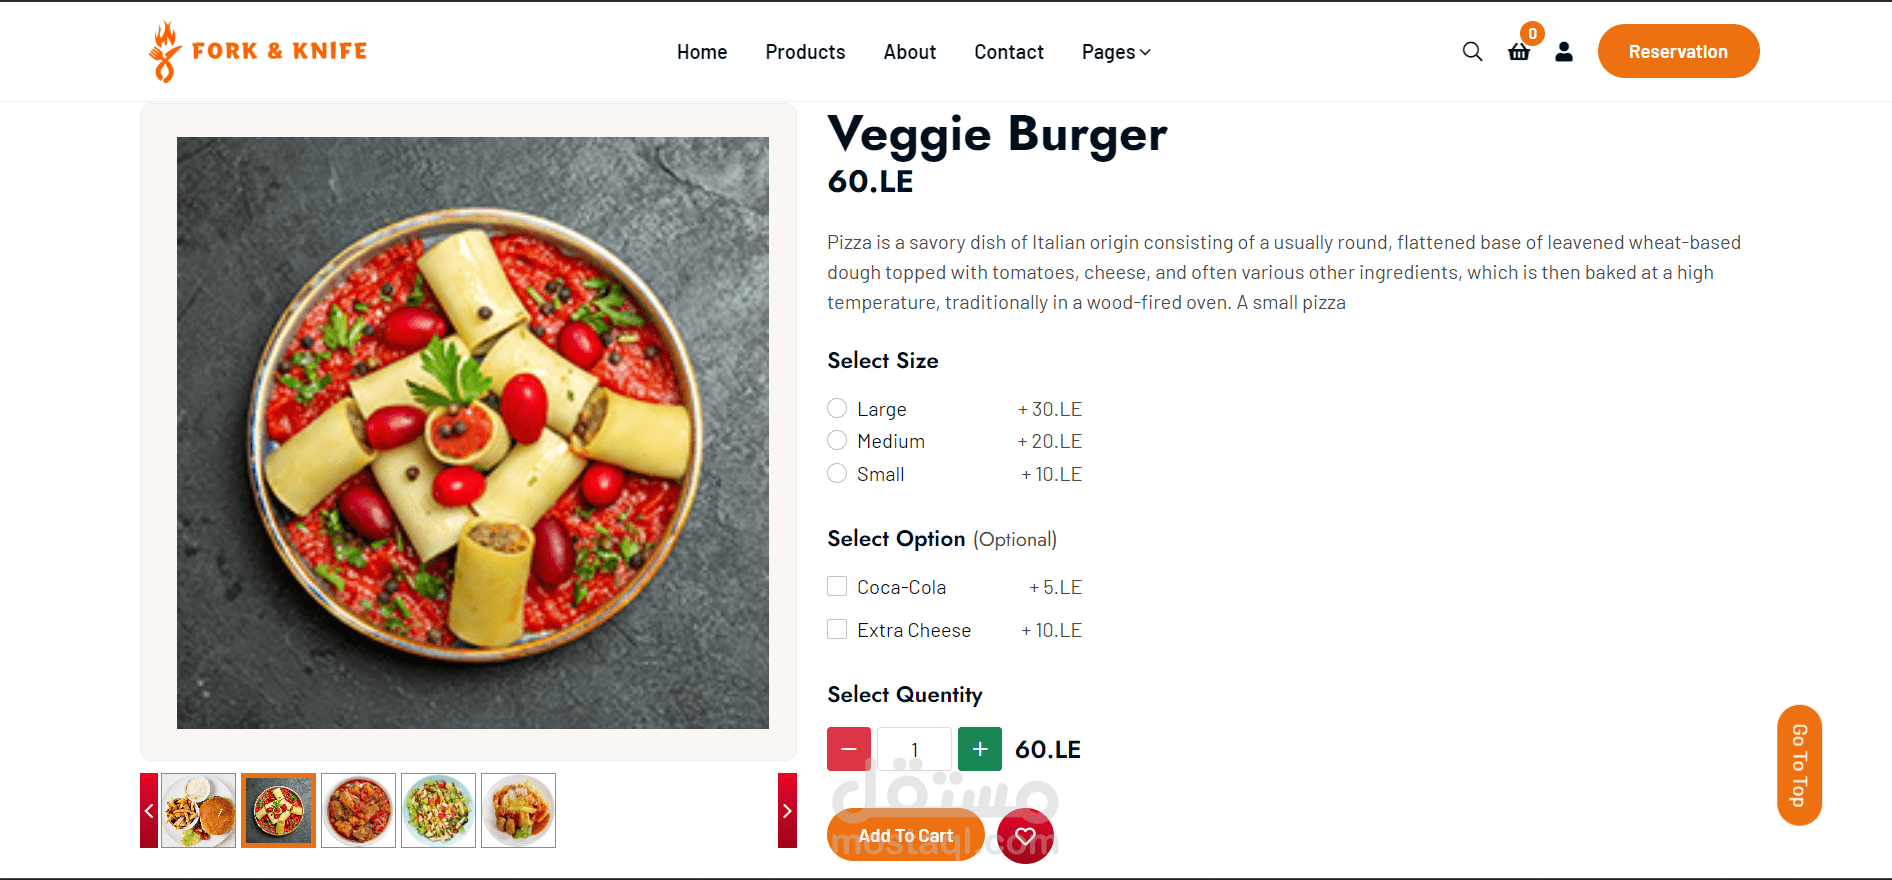1892x880 pixels.
Task: Add to wishlist with heart icon
Action: [x=1025, y=836]
